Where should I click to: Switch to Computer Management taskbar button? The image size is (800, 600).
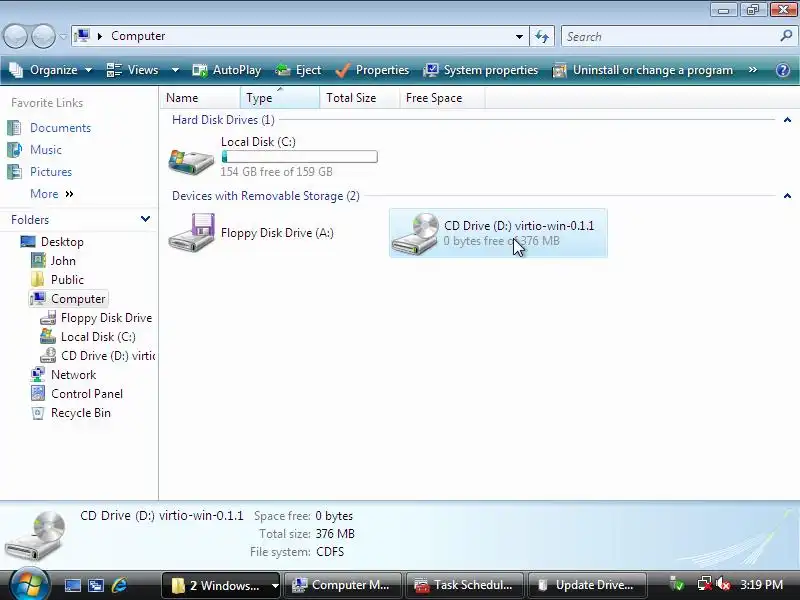click(x=343, y=585)
